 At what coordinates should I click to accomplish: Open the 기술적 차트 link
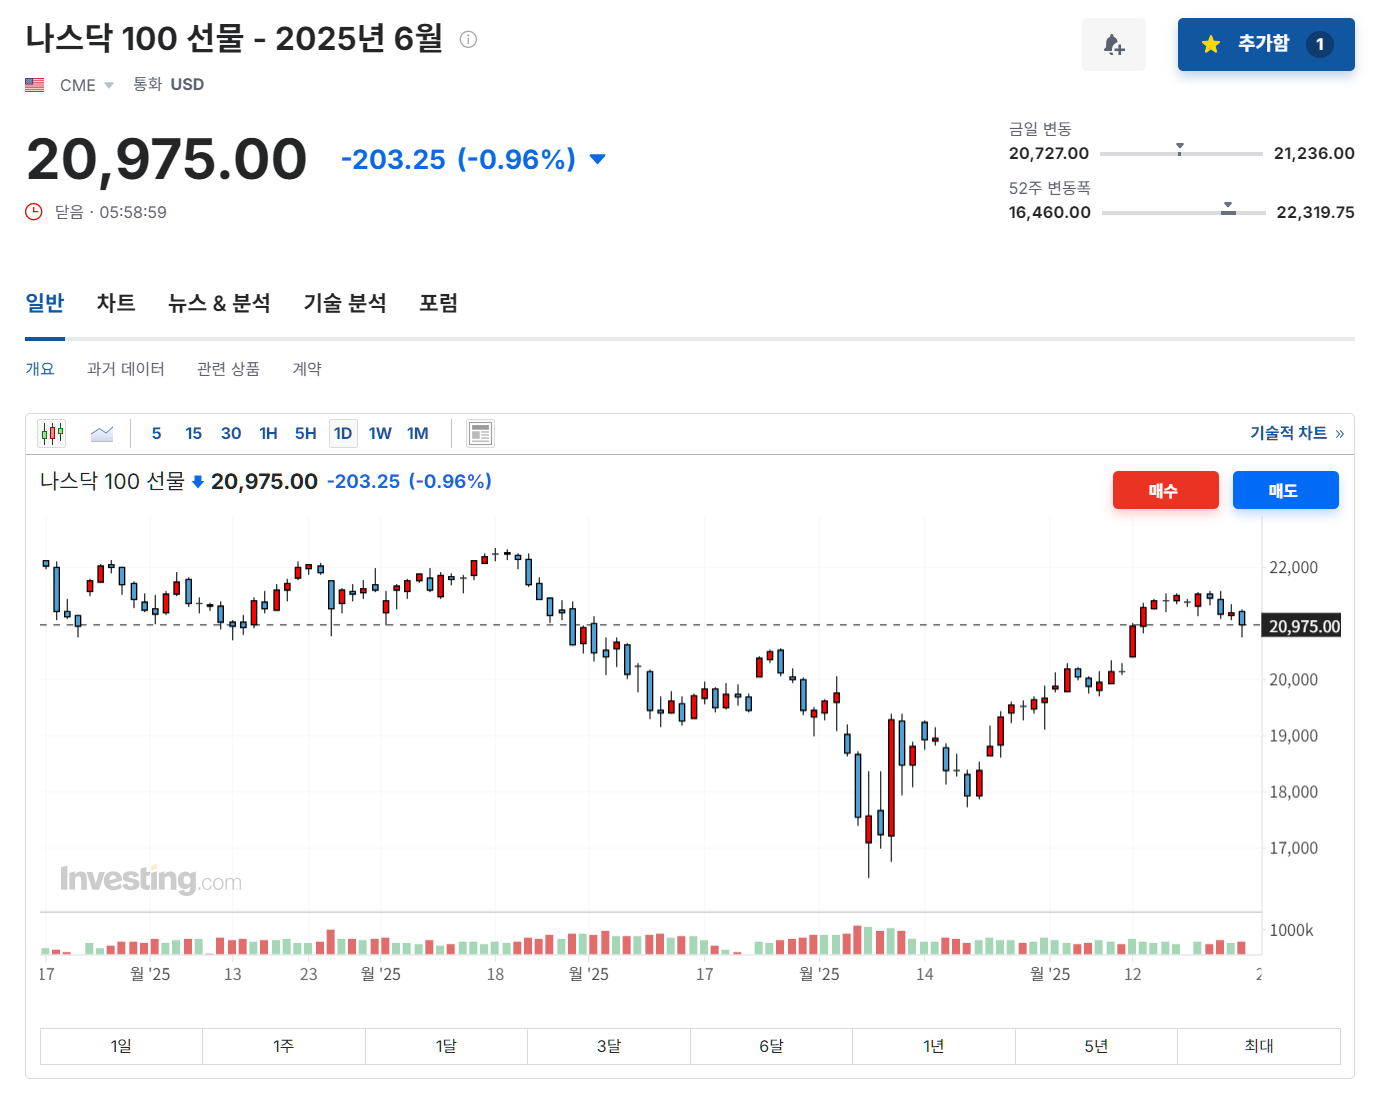coord(1289,433)
